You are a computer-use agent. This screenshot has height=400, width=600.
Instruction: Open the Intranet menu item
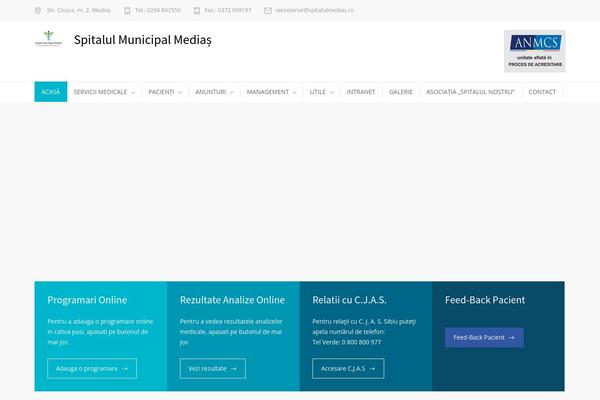point(361,92)
